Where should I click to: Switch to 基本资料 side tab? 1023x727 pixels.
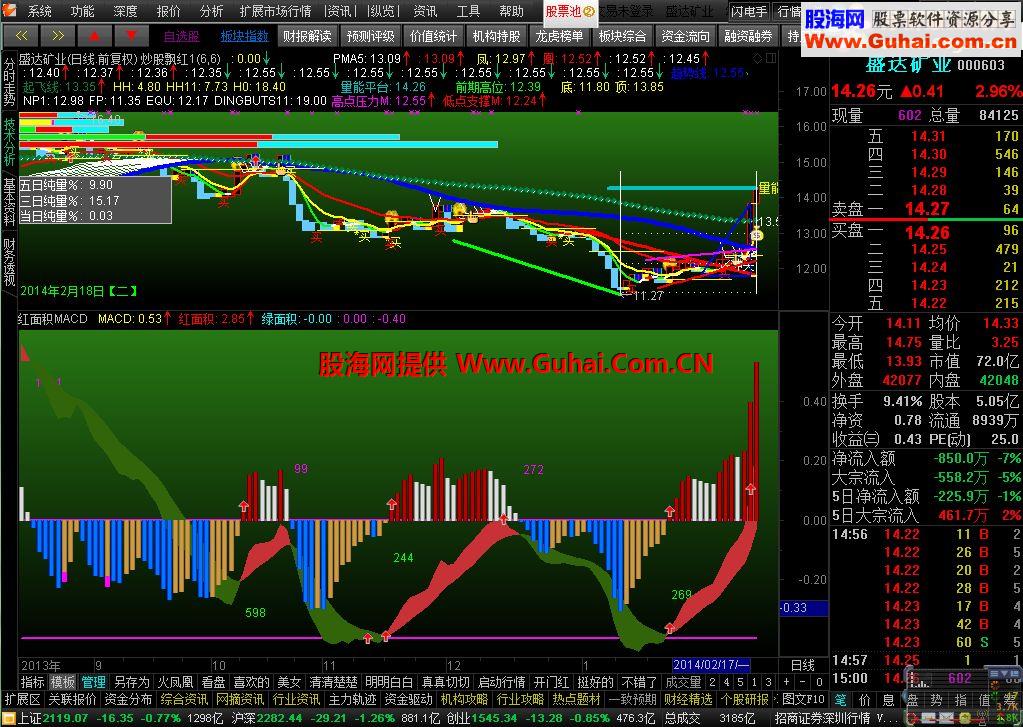point(9,202)
